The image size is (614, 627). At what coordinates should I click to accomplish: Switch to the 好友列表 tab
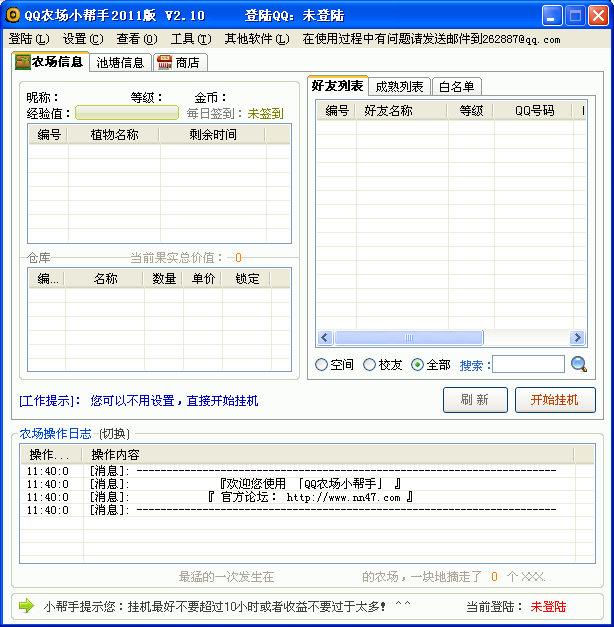(x=338, y=86)
